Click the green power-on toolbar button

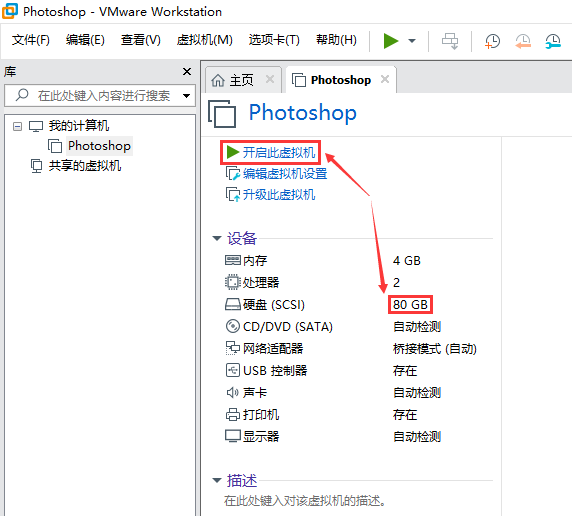tap(390, 41)
